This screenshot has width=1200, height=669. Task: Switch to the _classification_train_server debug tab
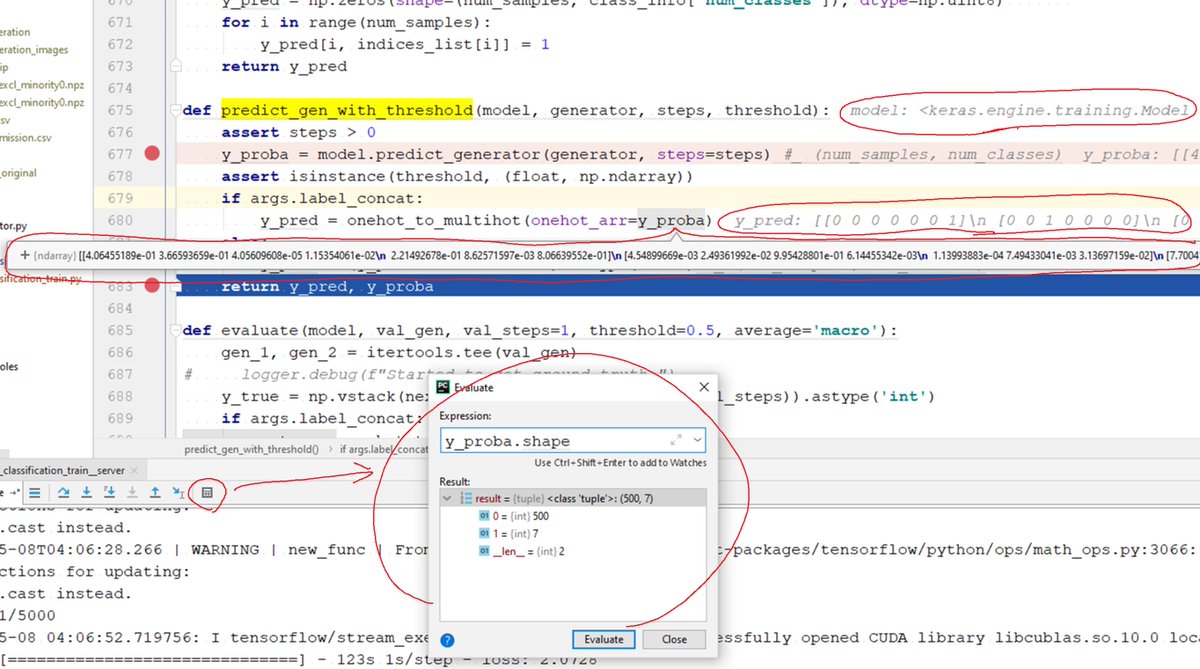pos(60,470)
